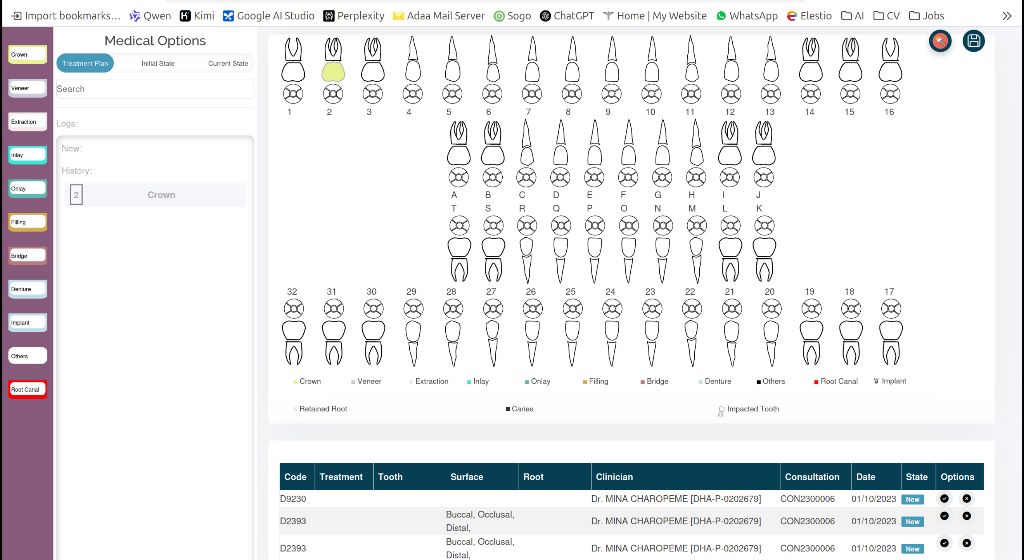Click the Search field in Medical Options
The image size is (1024, 560).
pyautogui.click(x=155, y=89)
